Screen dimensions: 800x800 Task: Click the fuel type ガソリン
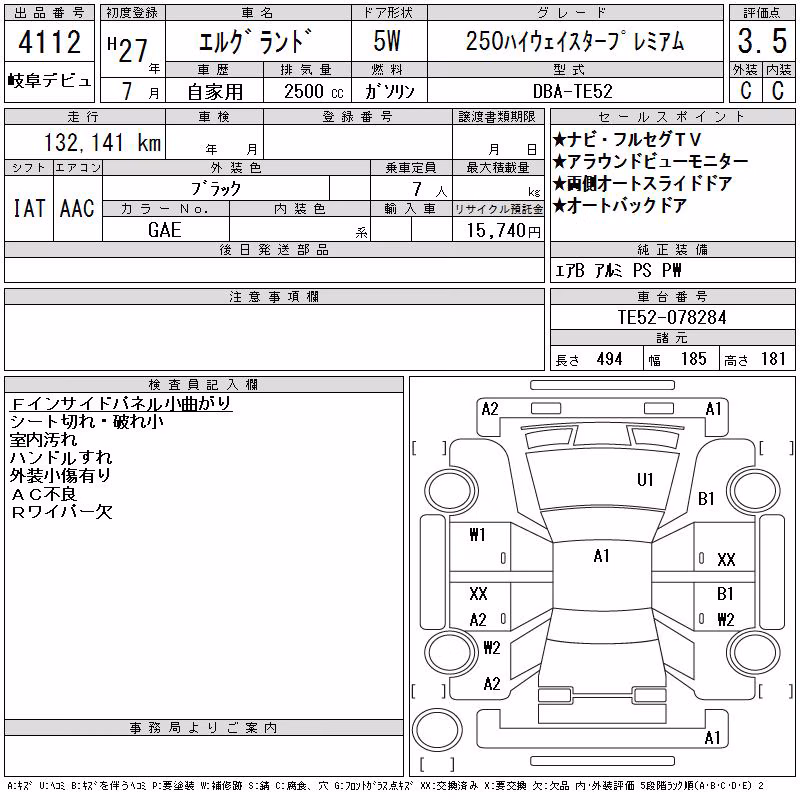390,91
